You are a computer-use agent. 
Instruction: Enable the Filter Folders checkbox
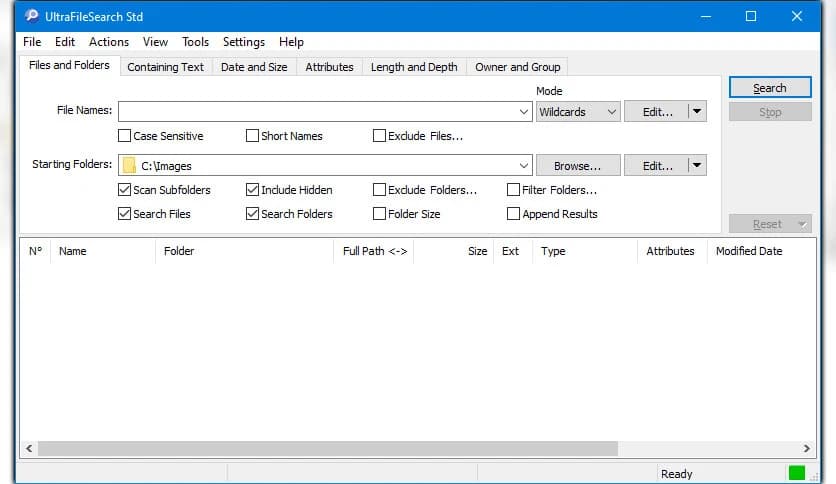513,190
